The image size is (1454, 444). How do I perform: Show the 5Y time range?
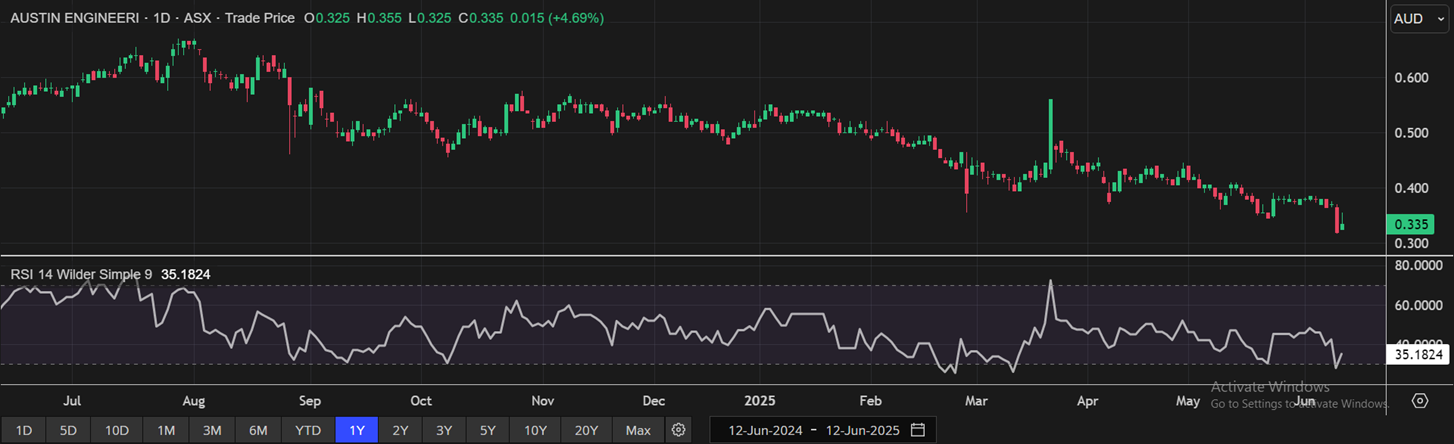click(x=487, y=430)
